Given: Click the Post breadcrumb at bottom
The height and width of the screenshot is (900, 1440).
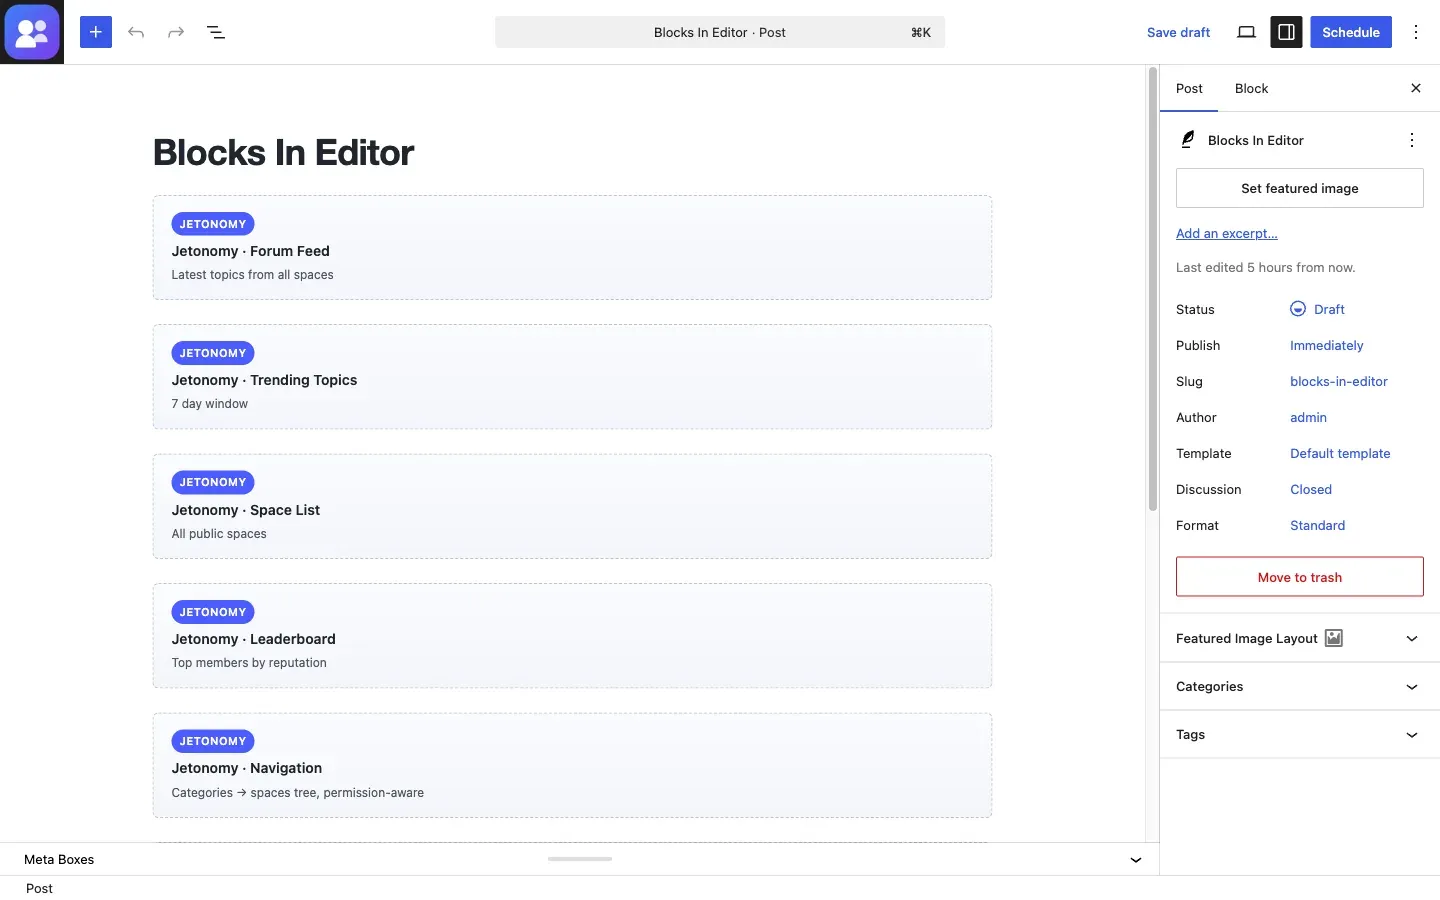Looking at the screenshot, I should pos(39,888).
